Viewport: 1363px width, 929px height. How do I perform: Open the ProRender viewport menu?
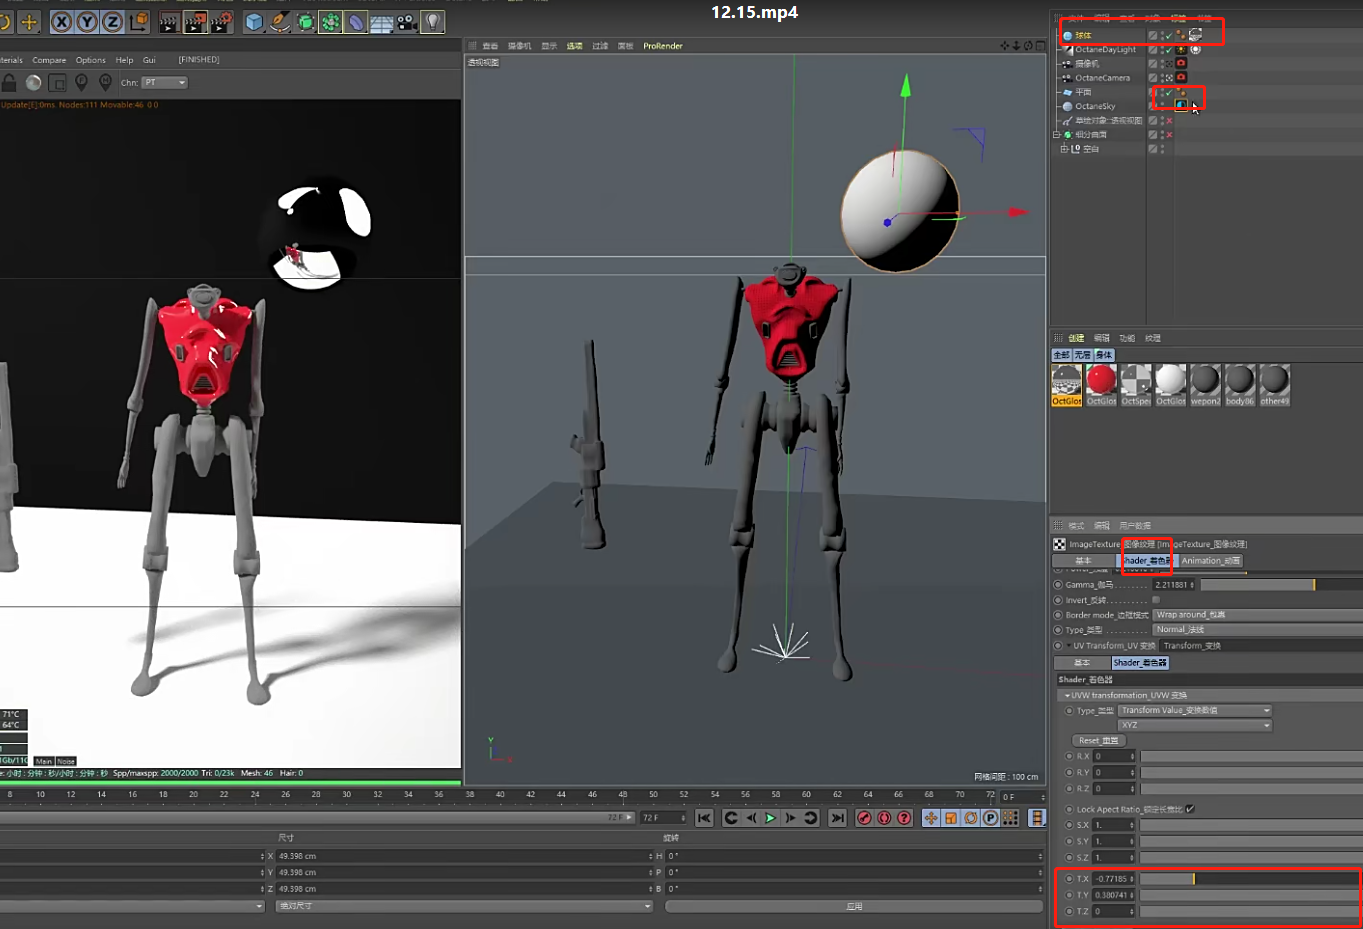663,46
